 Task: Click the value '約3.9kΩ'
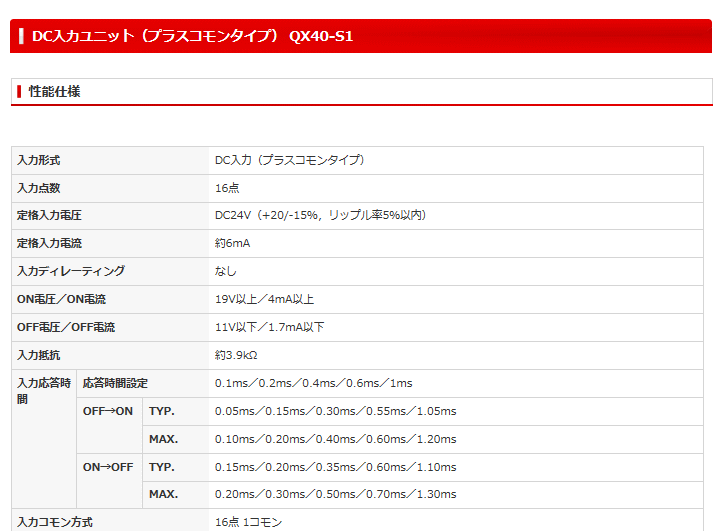coord(236,355)
